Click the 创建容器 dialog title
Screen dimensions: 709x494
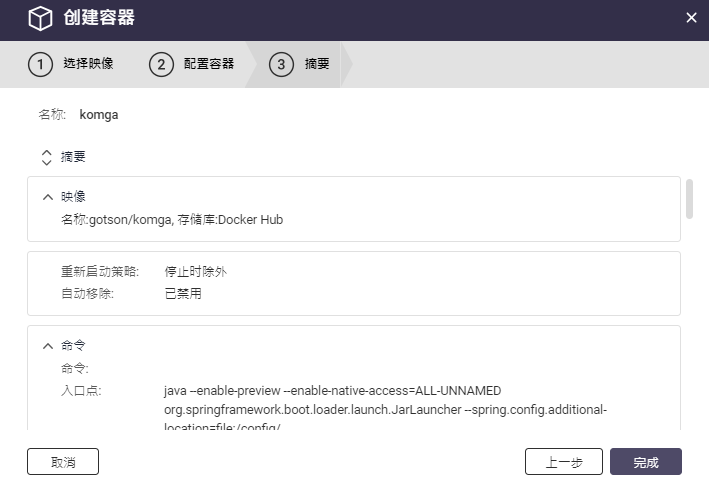[99, 18]
